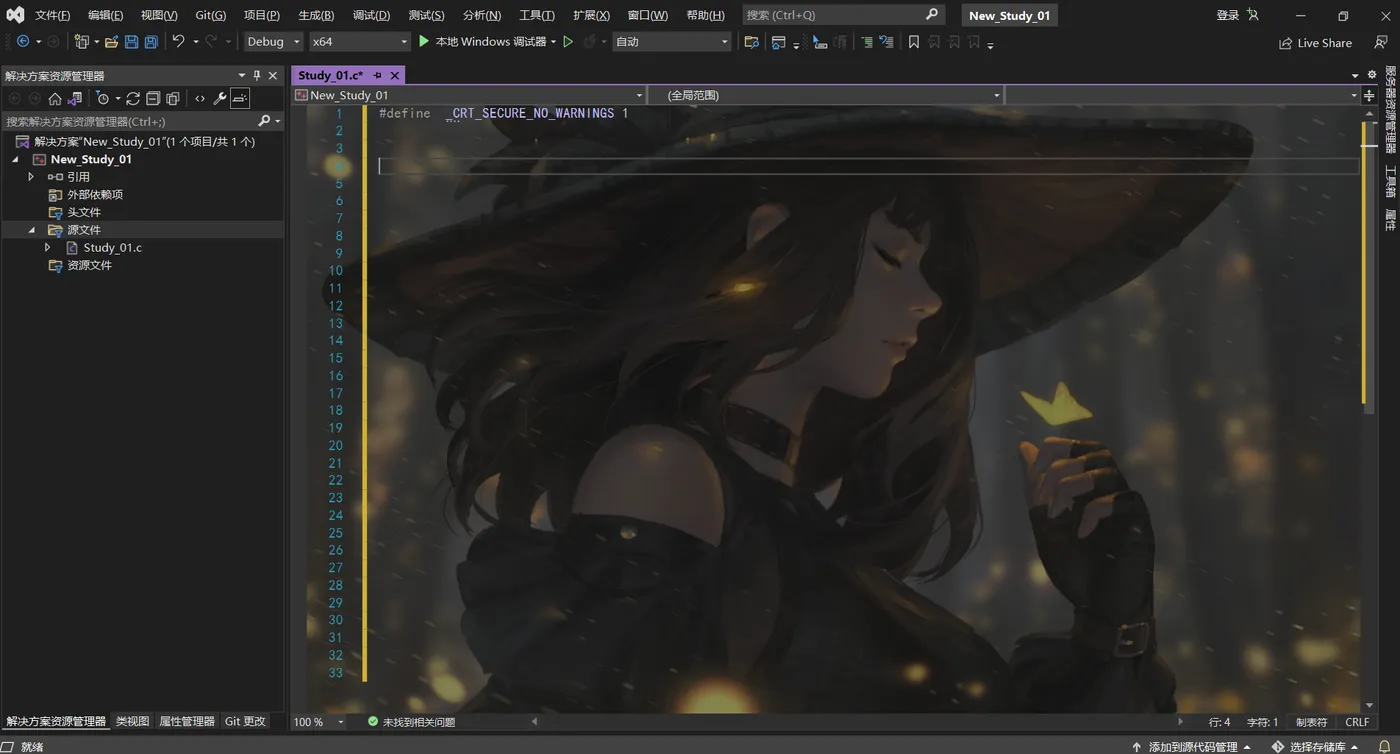Toggle pin on Study_01.c tab
This screenshot has height=754, width=1400.
(377, 75)
